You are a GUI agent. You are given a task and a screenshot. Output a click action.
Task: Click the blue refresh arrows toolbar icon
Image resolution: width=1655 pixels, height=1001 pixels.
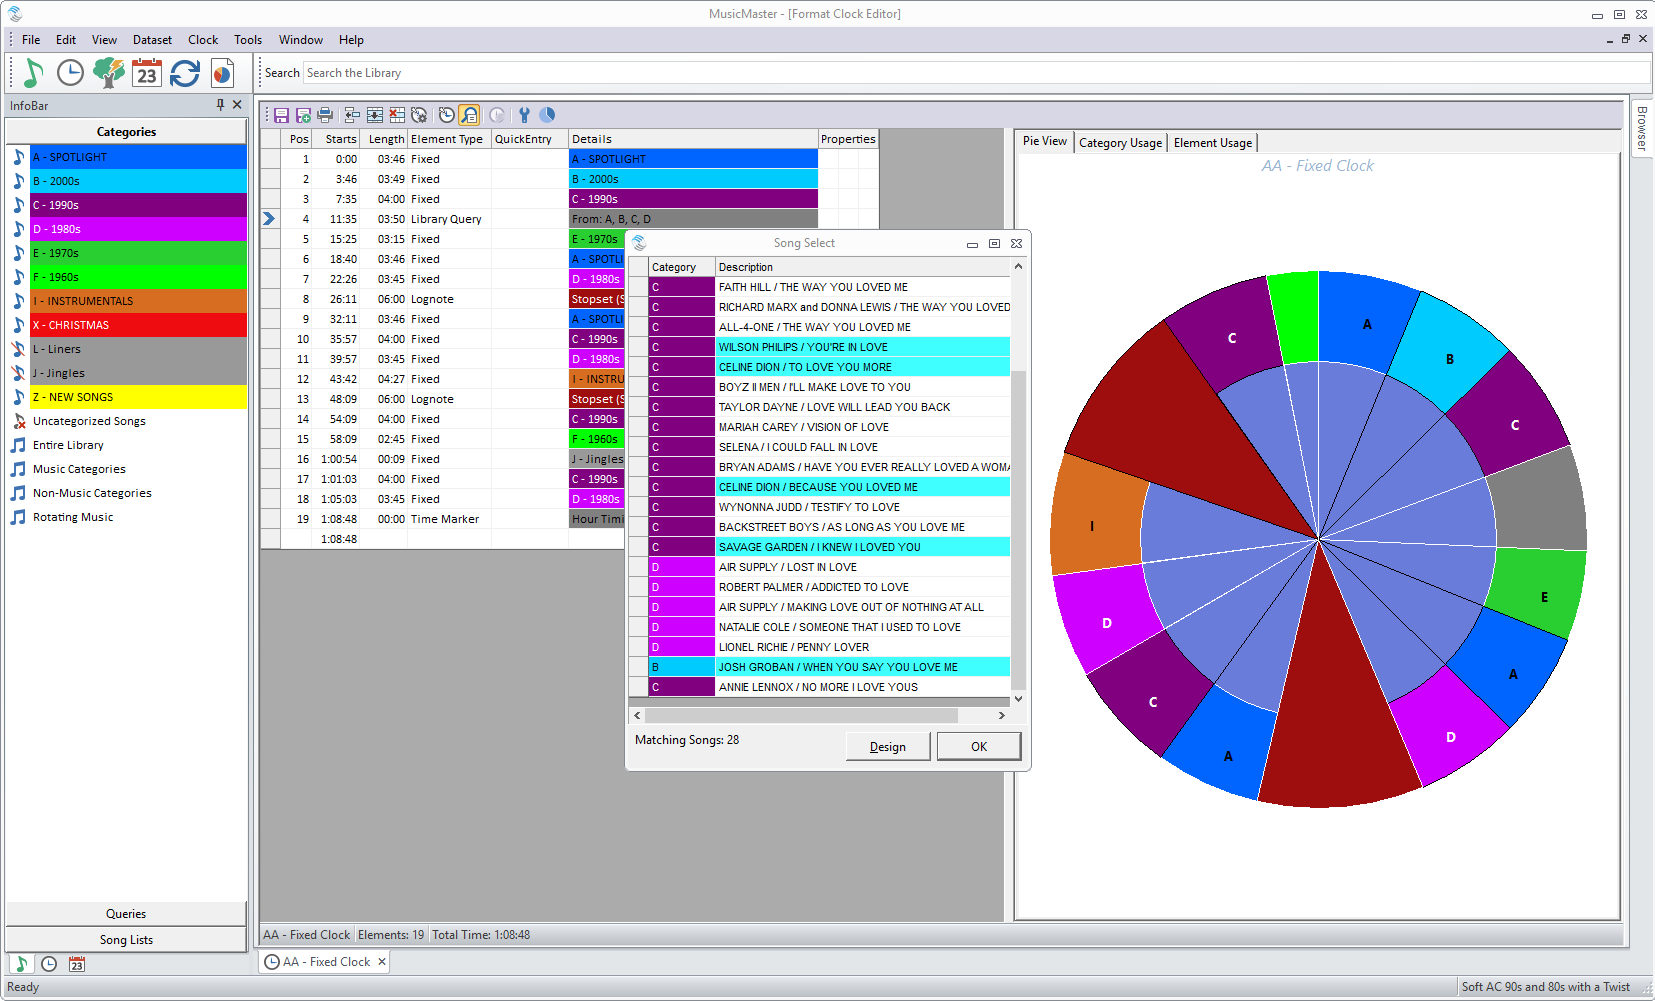(185, 73)
